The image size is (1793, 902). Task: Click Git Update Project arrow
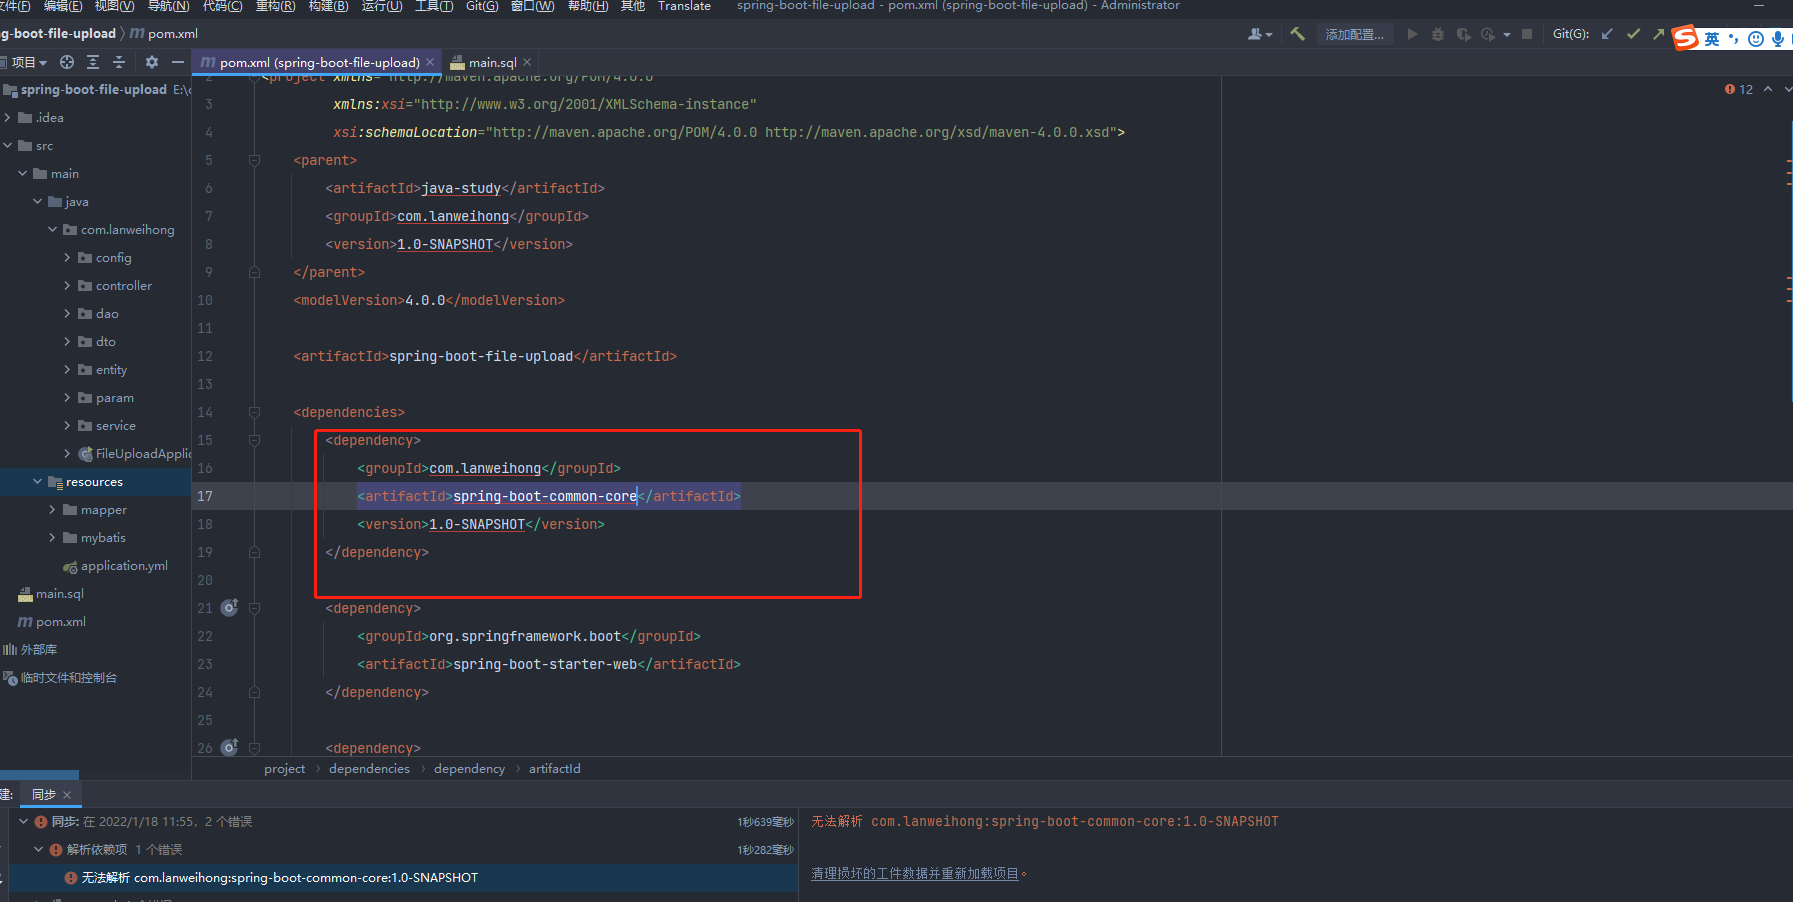click(x=1607, y=34)
